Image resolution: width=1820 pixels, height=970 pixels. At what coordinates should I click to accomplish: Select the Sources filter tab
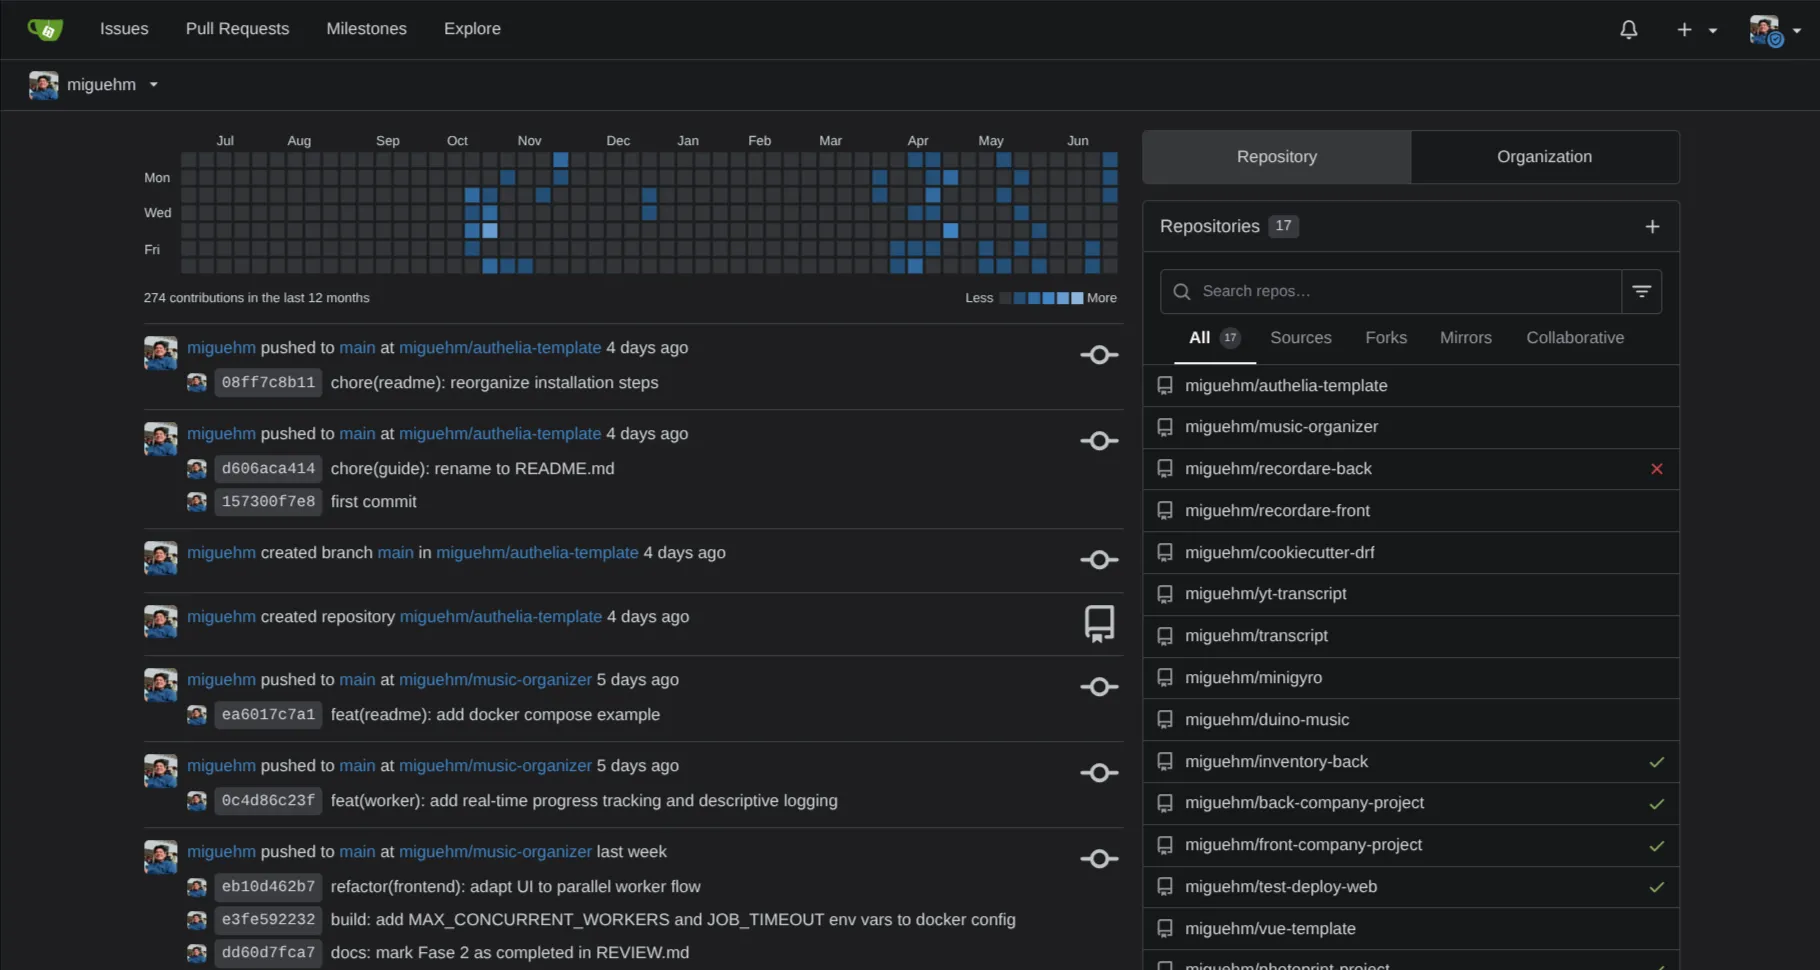[1300, 338]
